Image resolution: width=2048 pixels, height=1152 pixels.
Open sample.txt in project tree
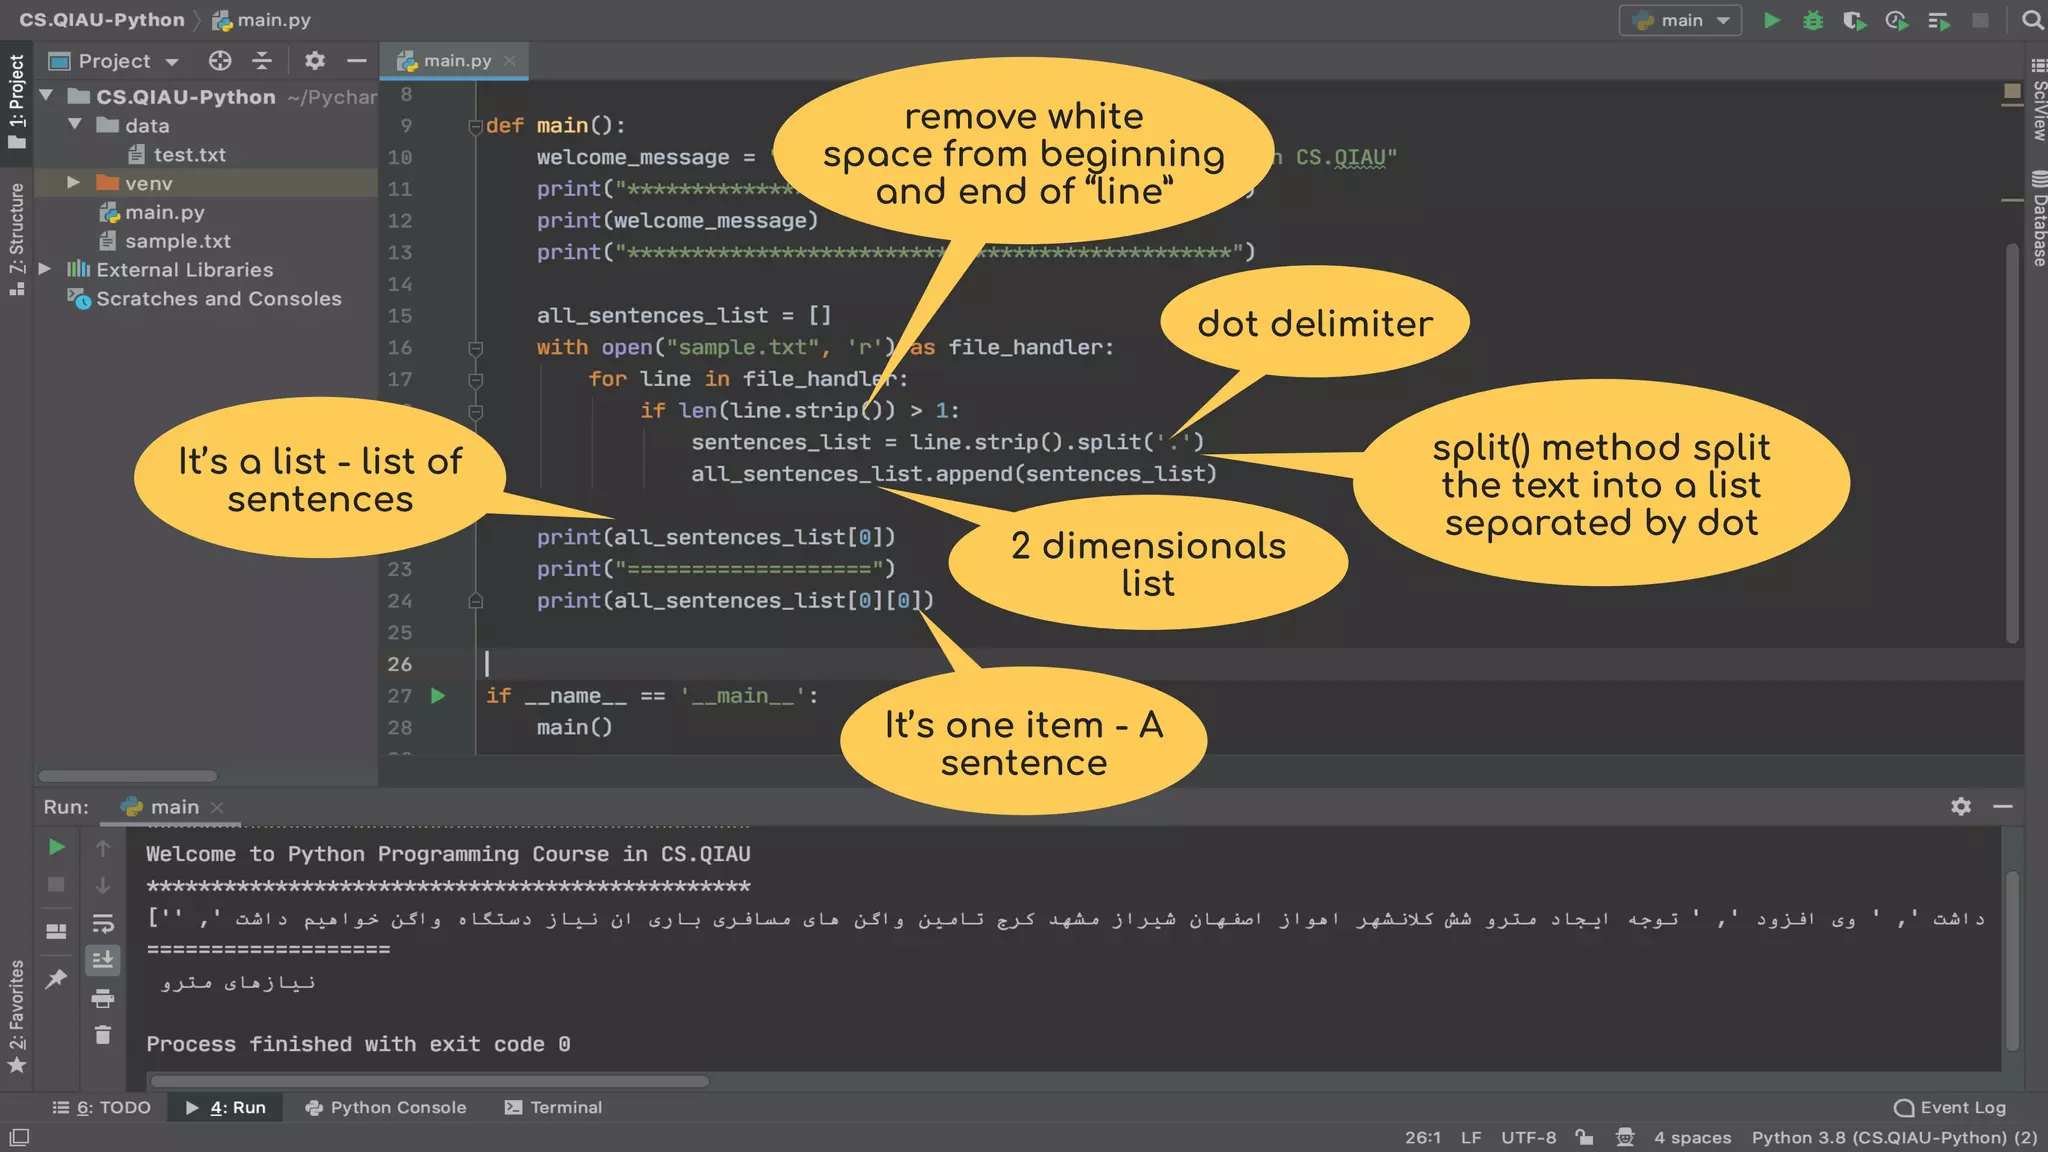pyautogui.click(x=177, y=241)
